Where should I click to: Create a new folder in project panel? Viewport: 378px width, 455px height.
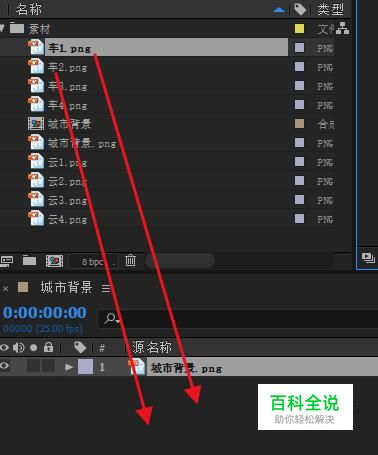(29, 260)
